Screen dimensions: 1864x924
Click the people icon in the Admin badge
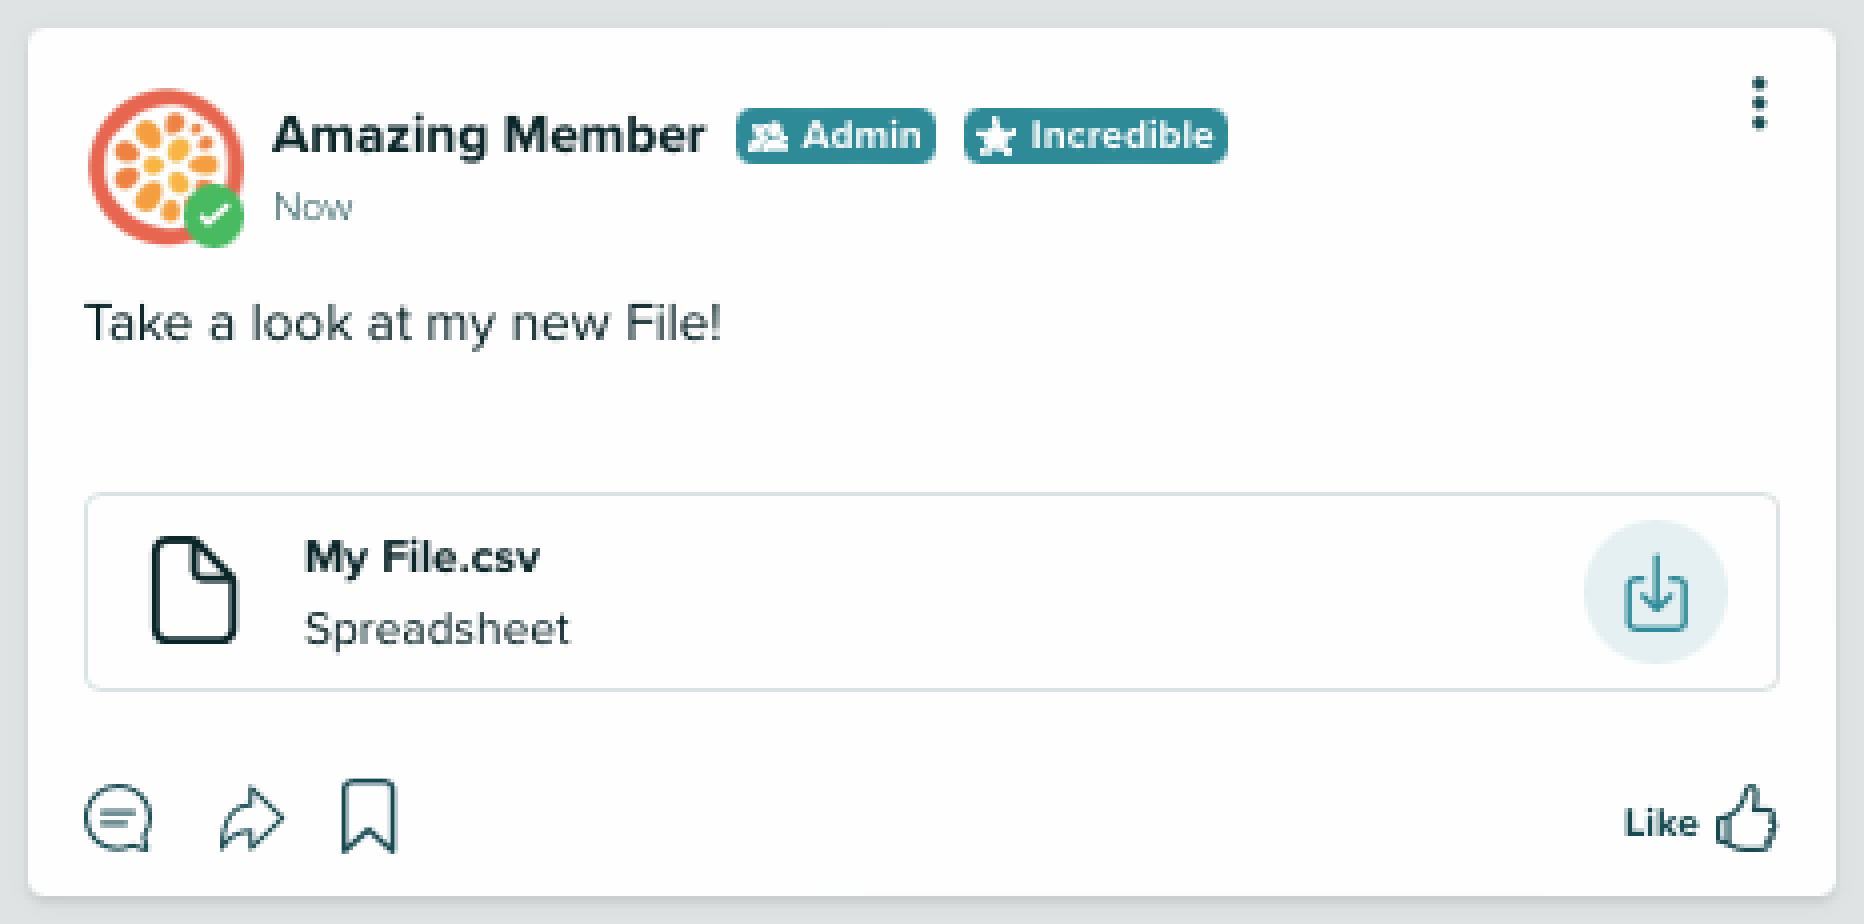(768, 137)
